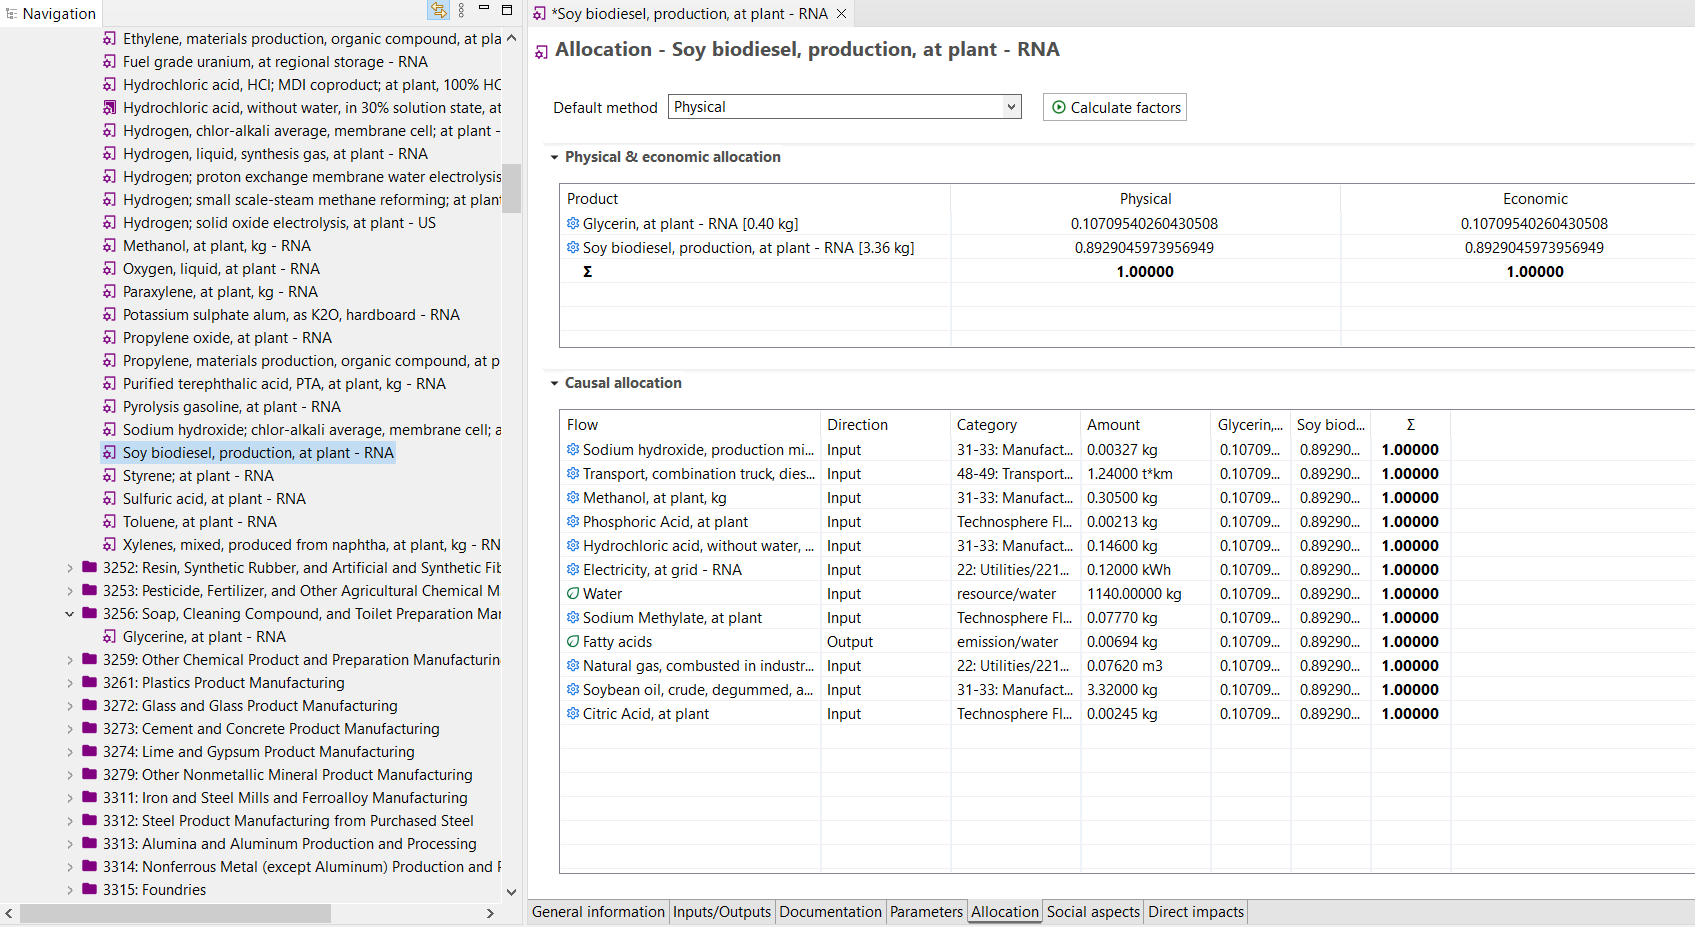Close the Soy biodiesel editor tab
The height and width of the screenshot is (927, 1695).
[842, 14]
